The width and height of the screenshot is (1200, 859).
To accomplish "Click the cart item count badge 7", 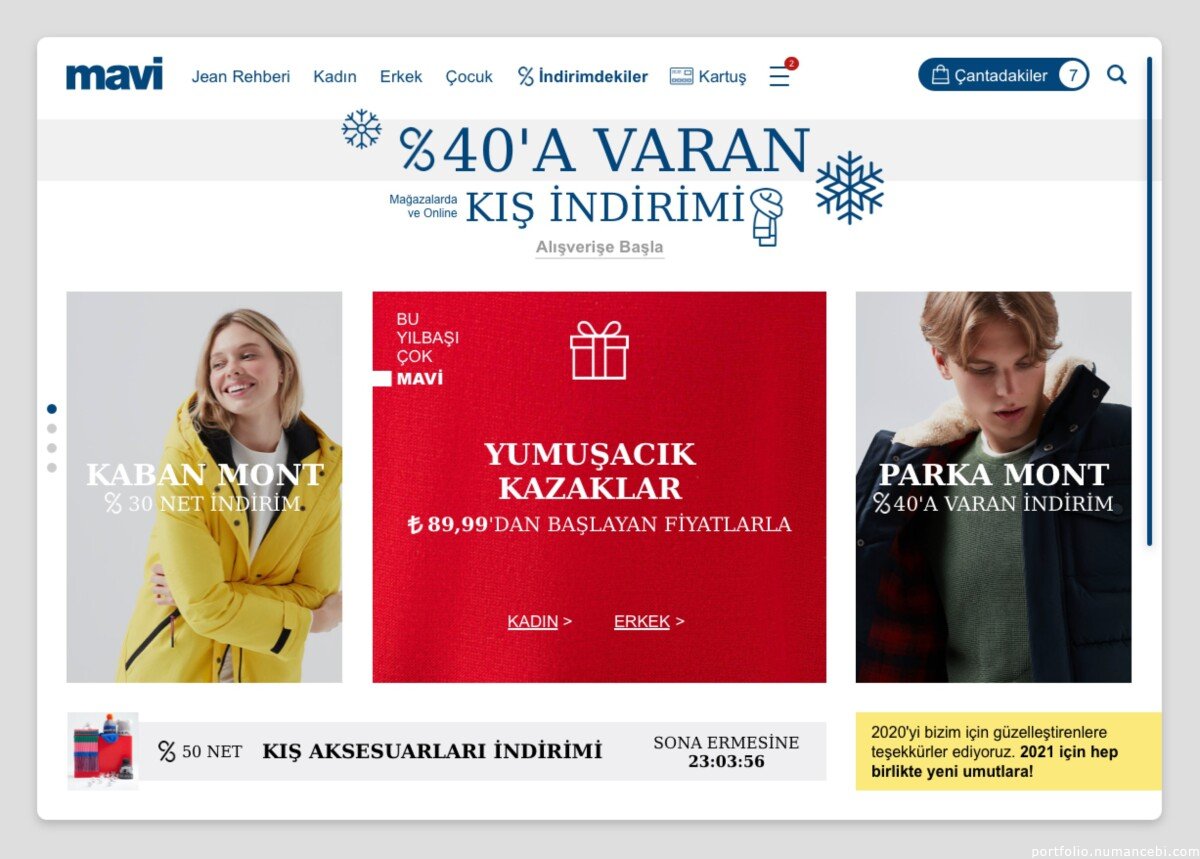I will tap(1073, 75).
